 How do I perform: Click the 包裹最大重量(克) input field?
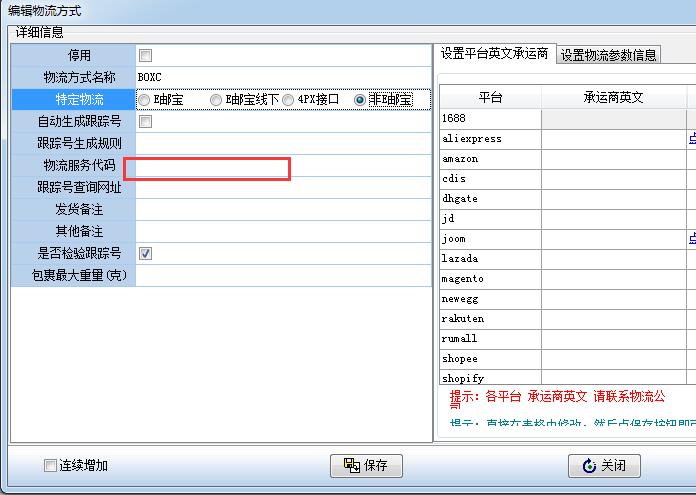pyautogui.click(x=283, y=276)
